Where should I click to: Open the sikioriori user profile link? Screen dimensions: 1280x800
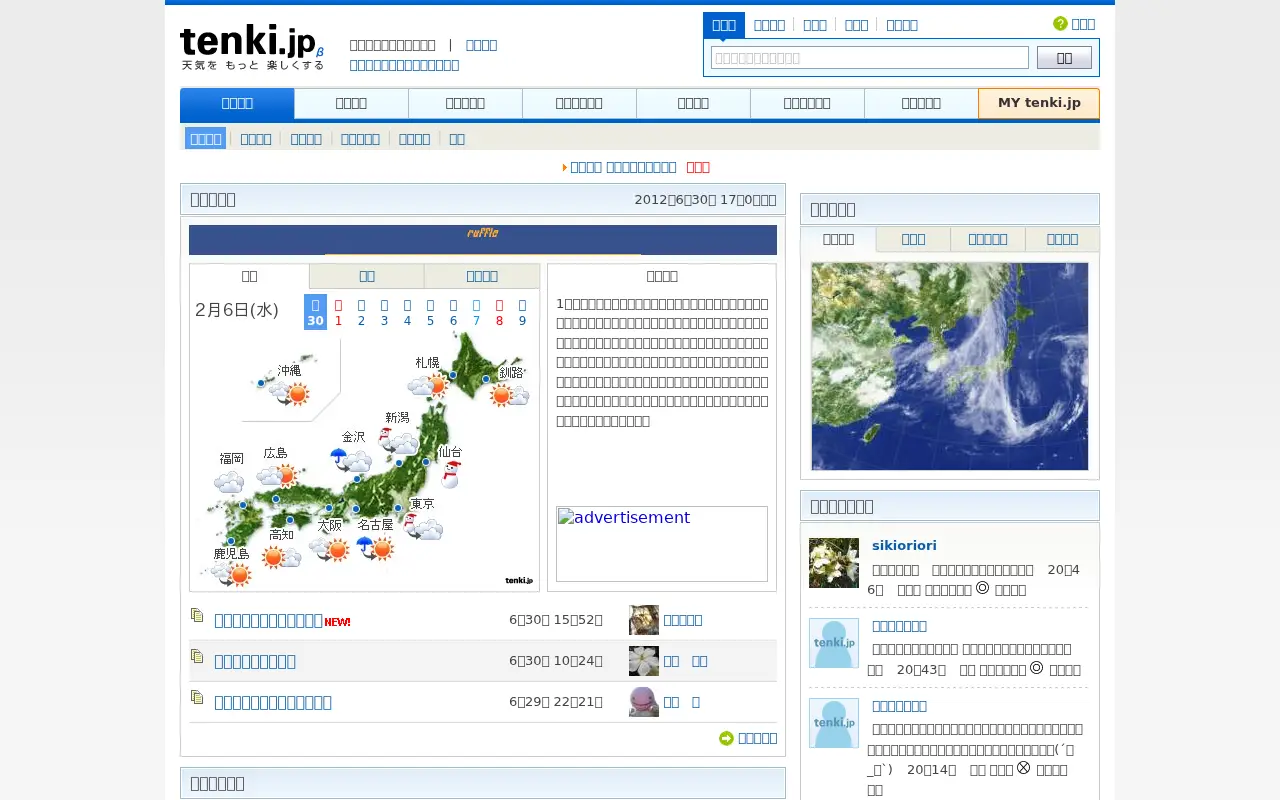(904, 545)
